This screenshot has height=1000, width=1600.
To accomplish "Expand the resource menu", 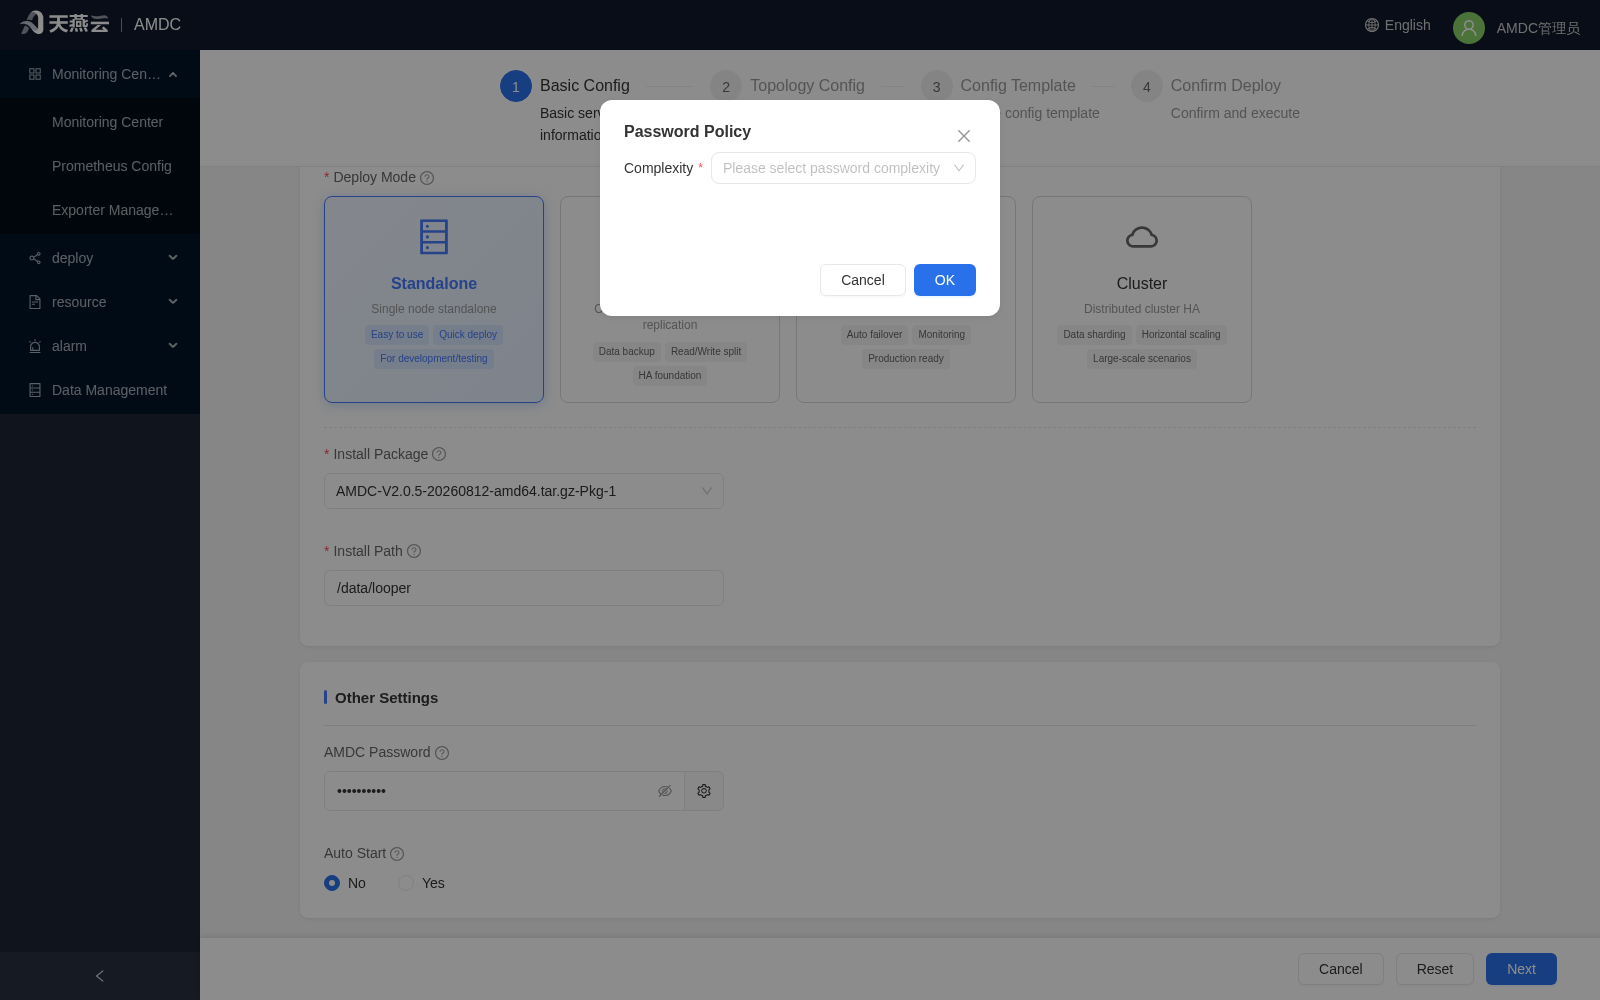I will click(x=100, y=302).
